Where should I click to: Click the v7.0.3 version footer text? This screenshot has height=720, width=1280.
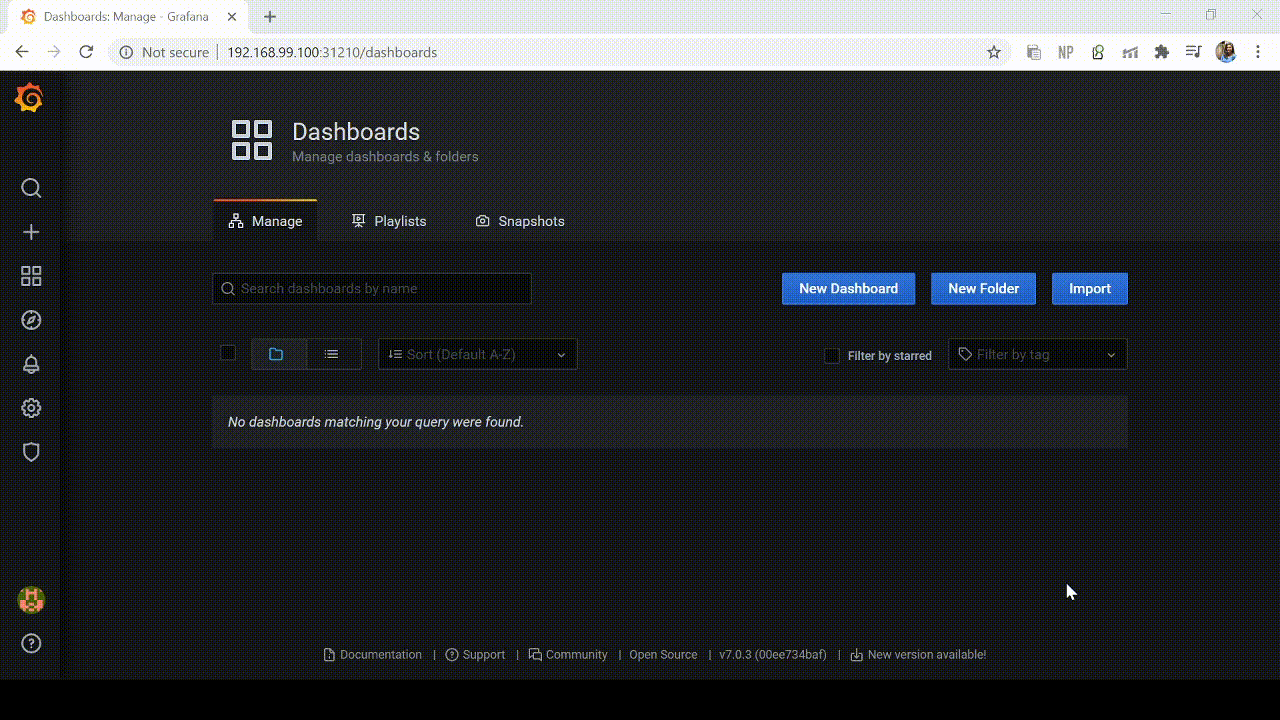pos(773,655)
